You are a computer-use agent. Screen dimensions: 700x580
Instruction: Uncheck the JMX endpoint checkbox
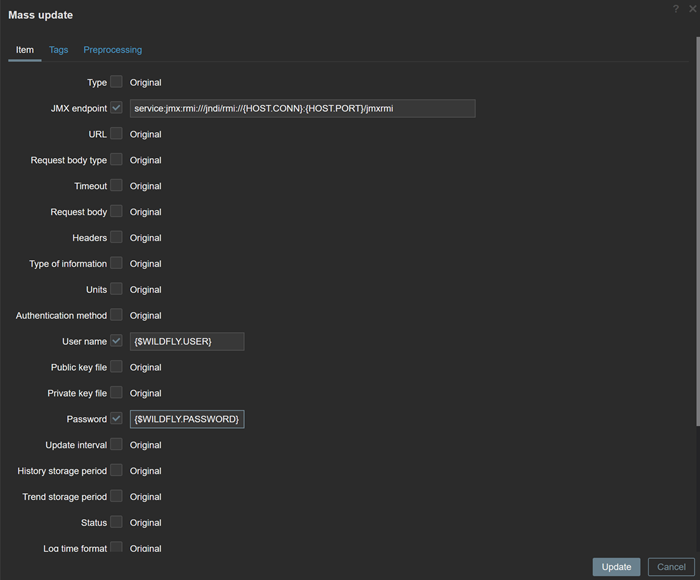(x=116, y=108)
